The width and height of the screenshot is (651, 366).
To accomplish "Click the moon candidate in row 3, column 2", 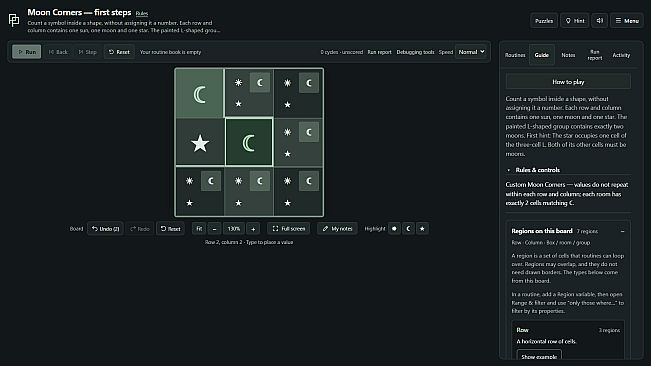I will [x=259, y=181].
